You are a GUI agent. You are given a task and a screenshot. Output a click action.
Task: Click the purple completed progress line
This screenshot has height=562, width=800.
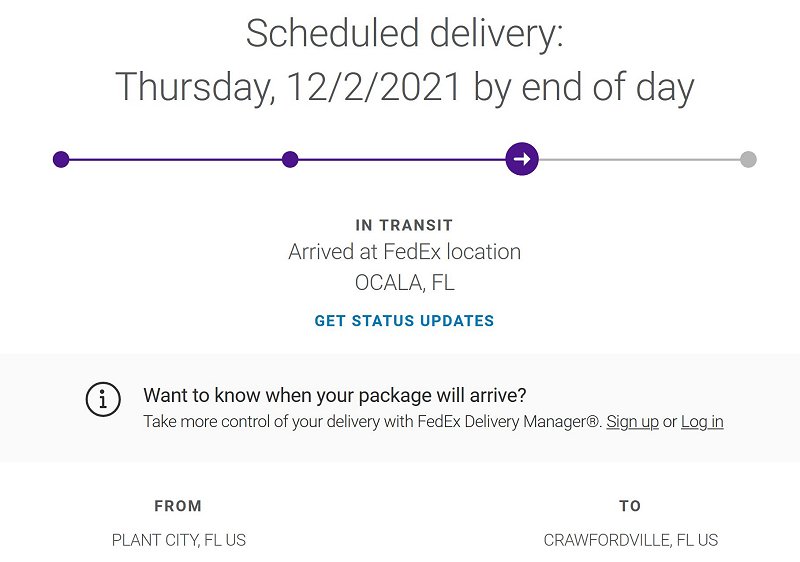point(283,160)
